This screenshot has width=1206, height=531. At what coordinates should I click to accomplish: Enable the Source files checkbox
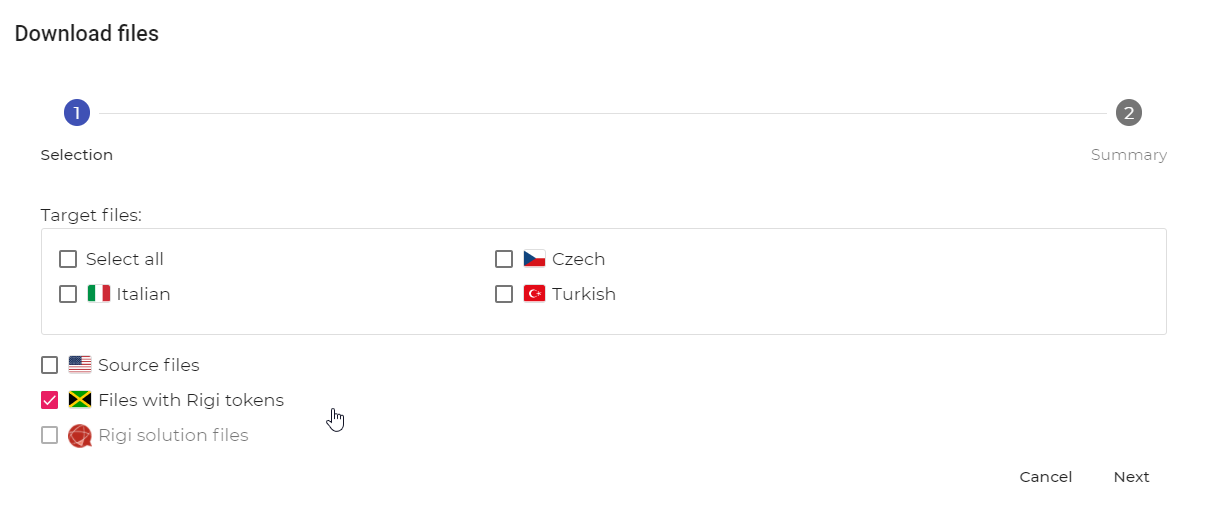[49, 365]
